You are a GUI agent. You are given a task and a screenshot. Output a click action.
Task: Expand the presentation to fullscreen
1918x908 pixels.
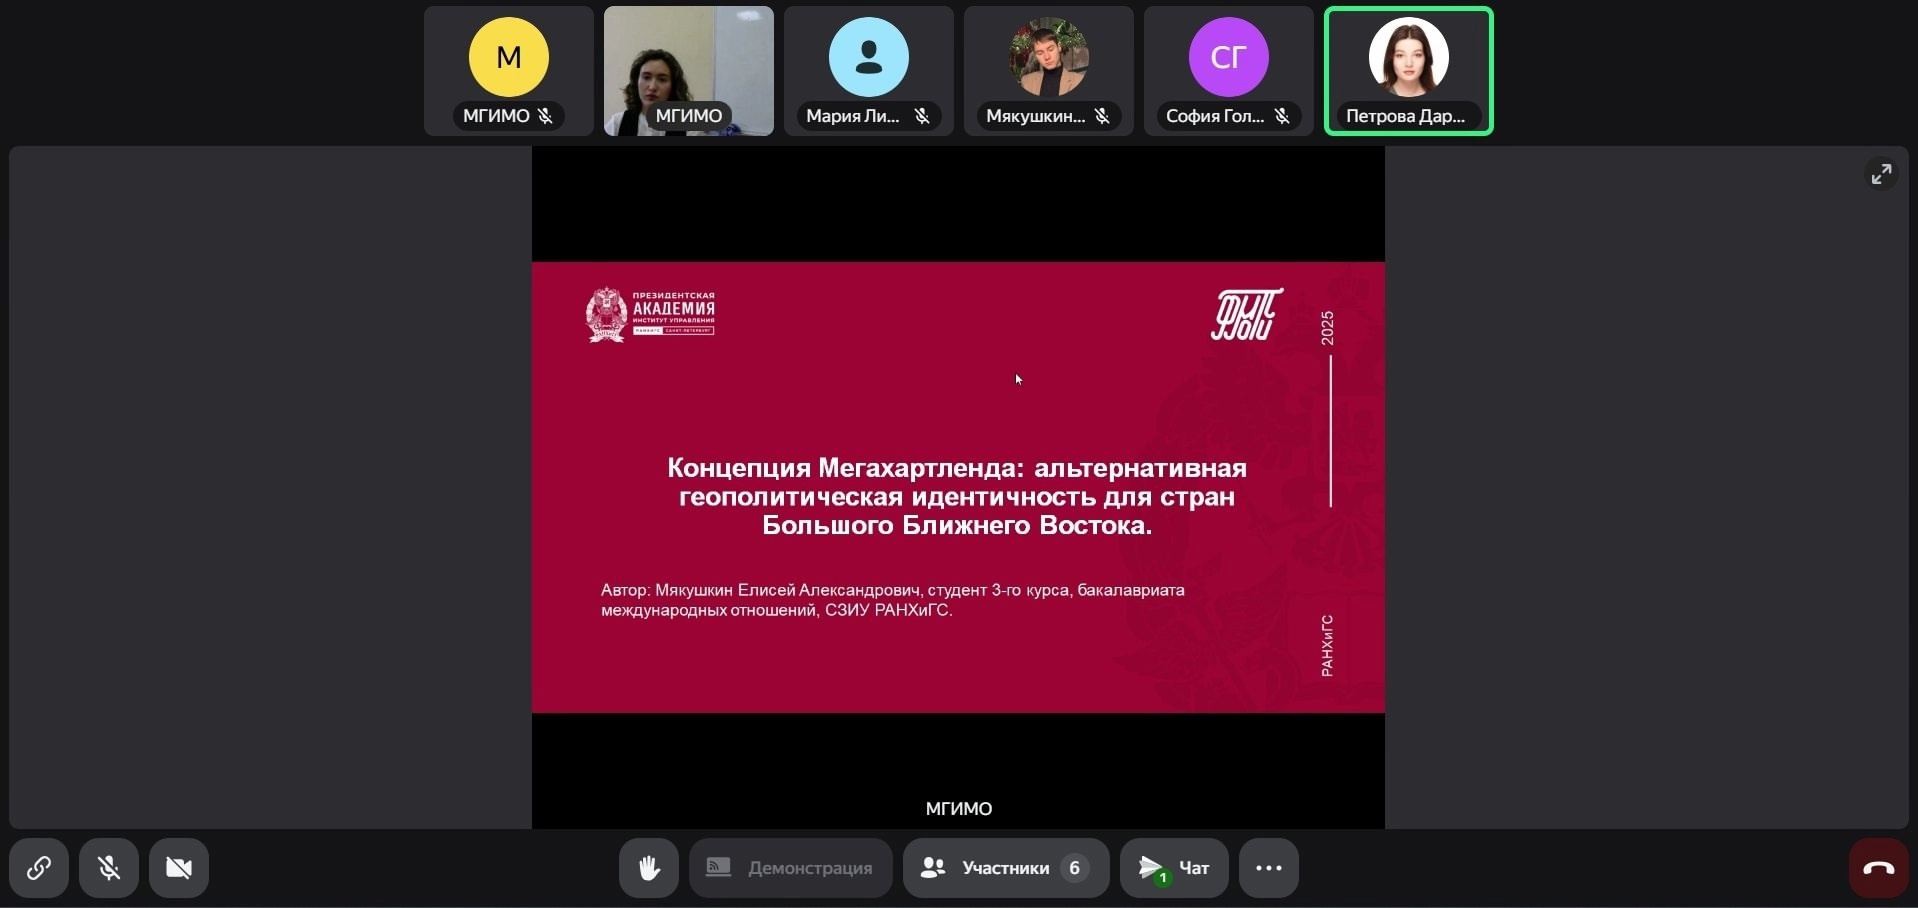pyautogui.click(x=1881, y=174)
